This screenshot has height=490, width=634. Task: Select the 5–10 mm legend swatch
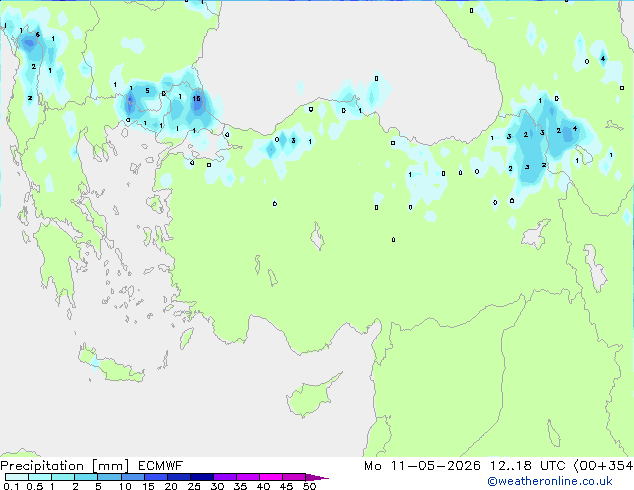(x=109, y=477)
